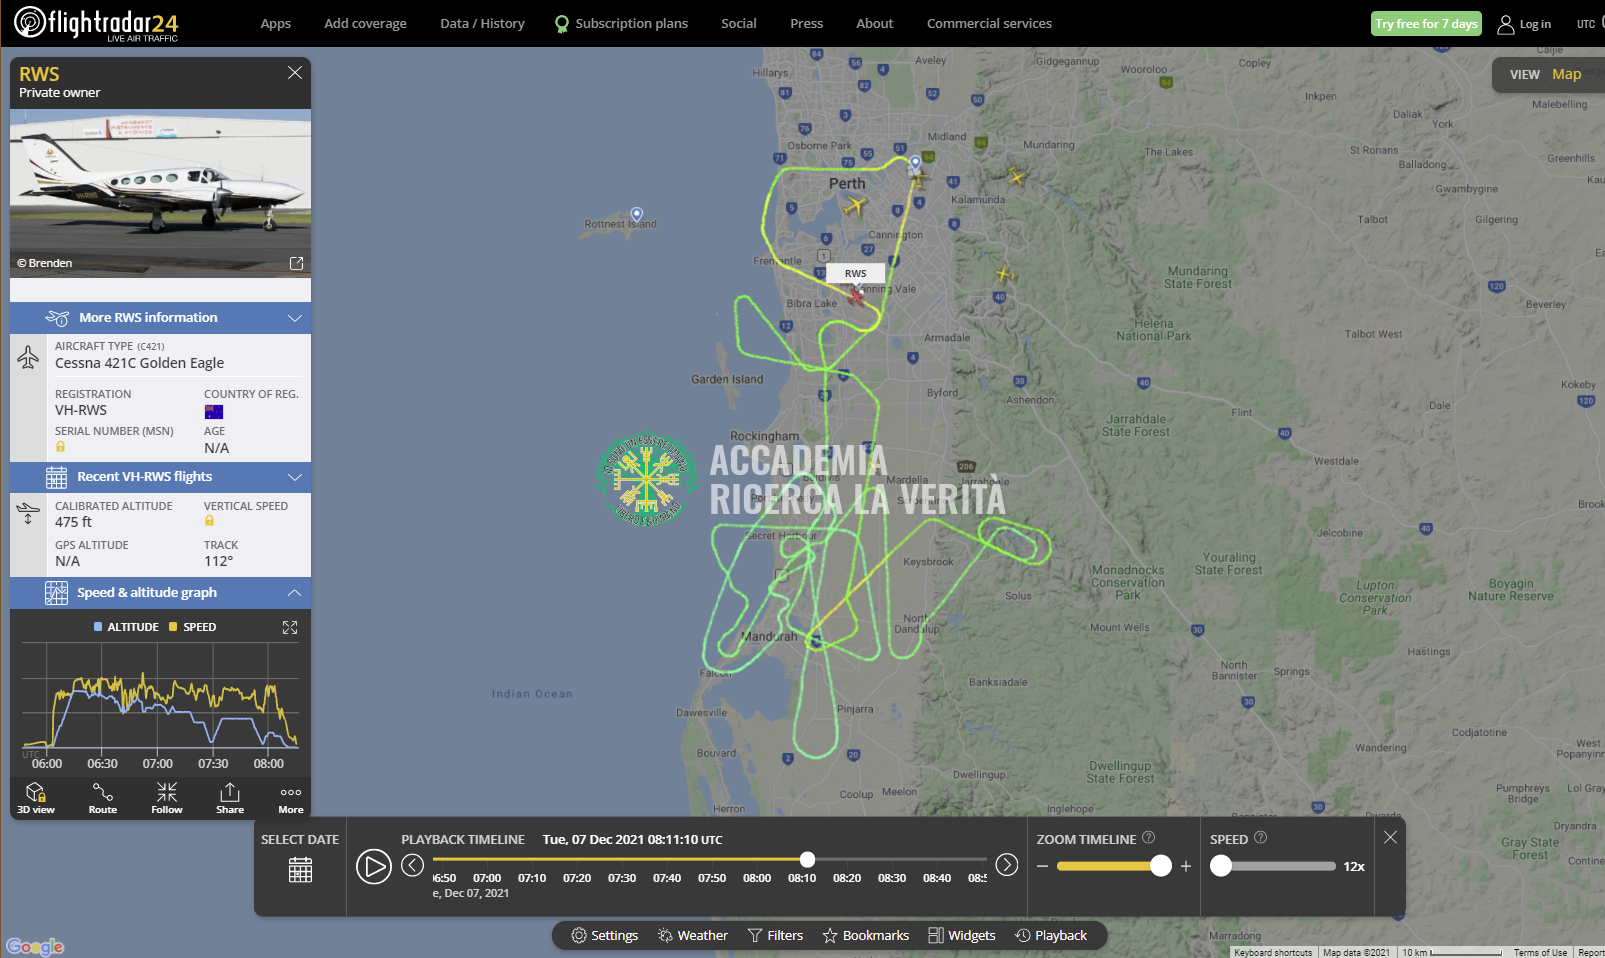Open the Filters option in bottom toolbar
Image resolution: width=1605 pixels, height=958 pixels.
(776, 935)
